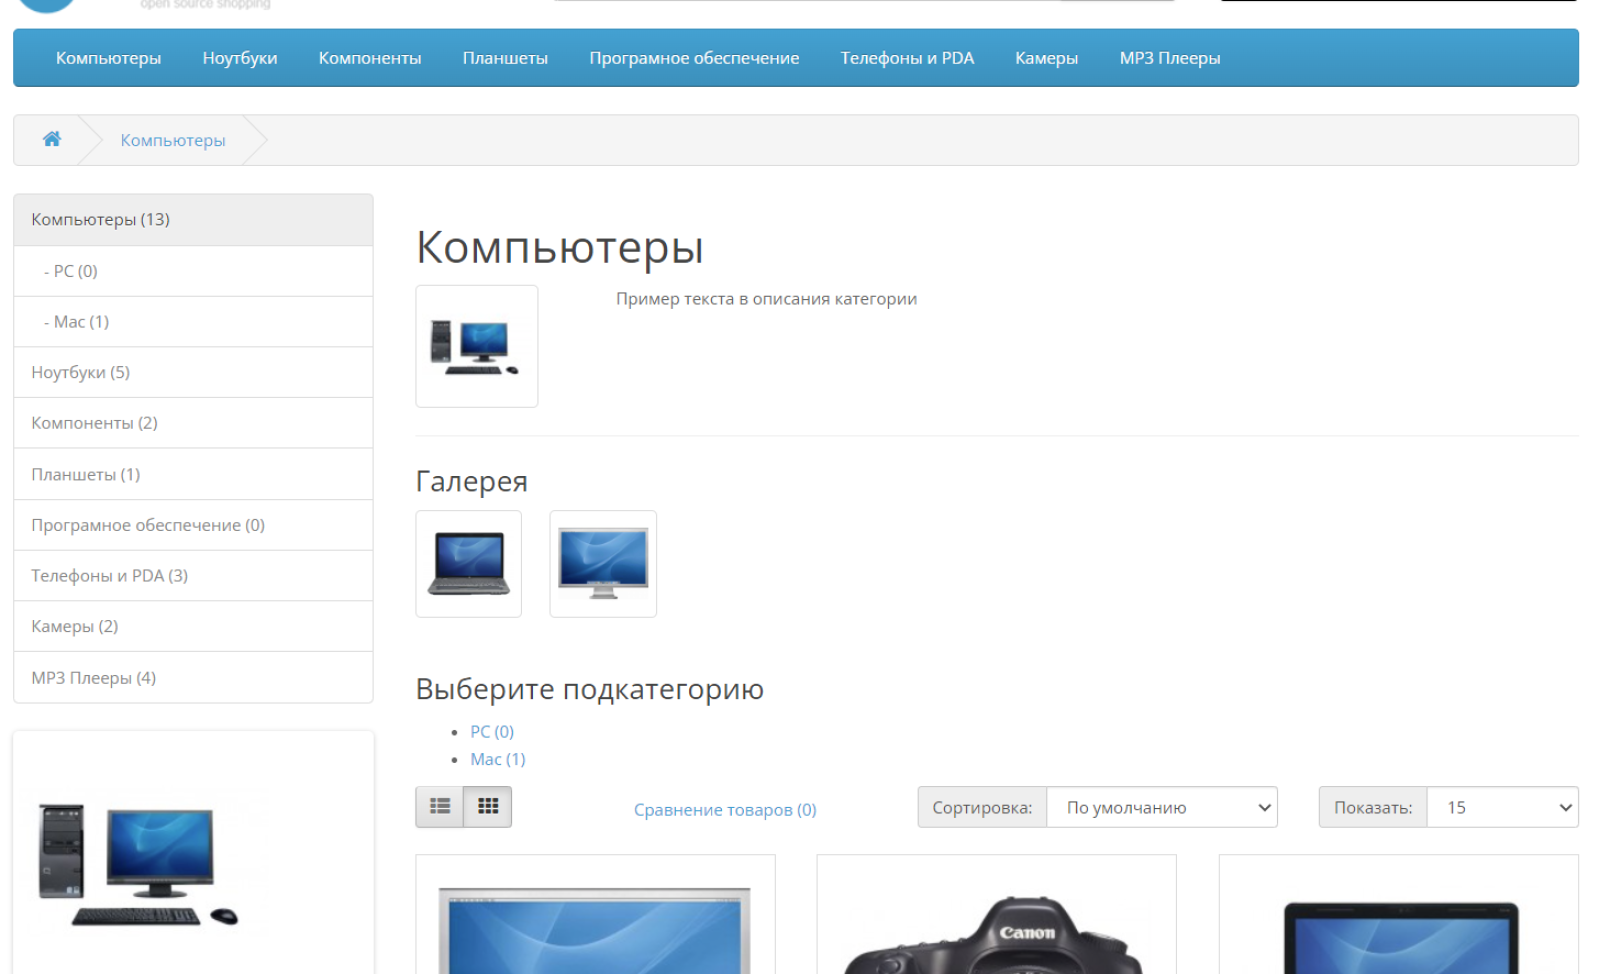Open Камеры in top navigation bar
The height and width of the screenshot is (974, 1600).
pyautogui.click(x=1046, y=58)
